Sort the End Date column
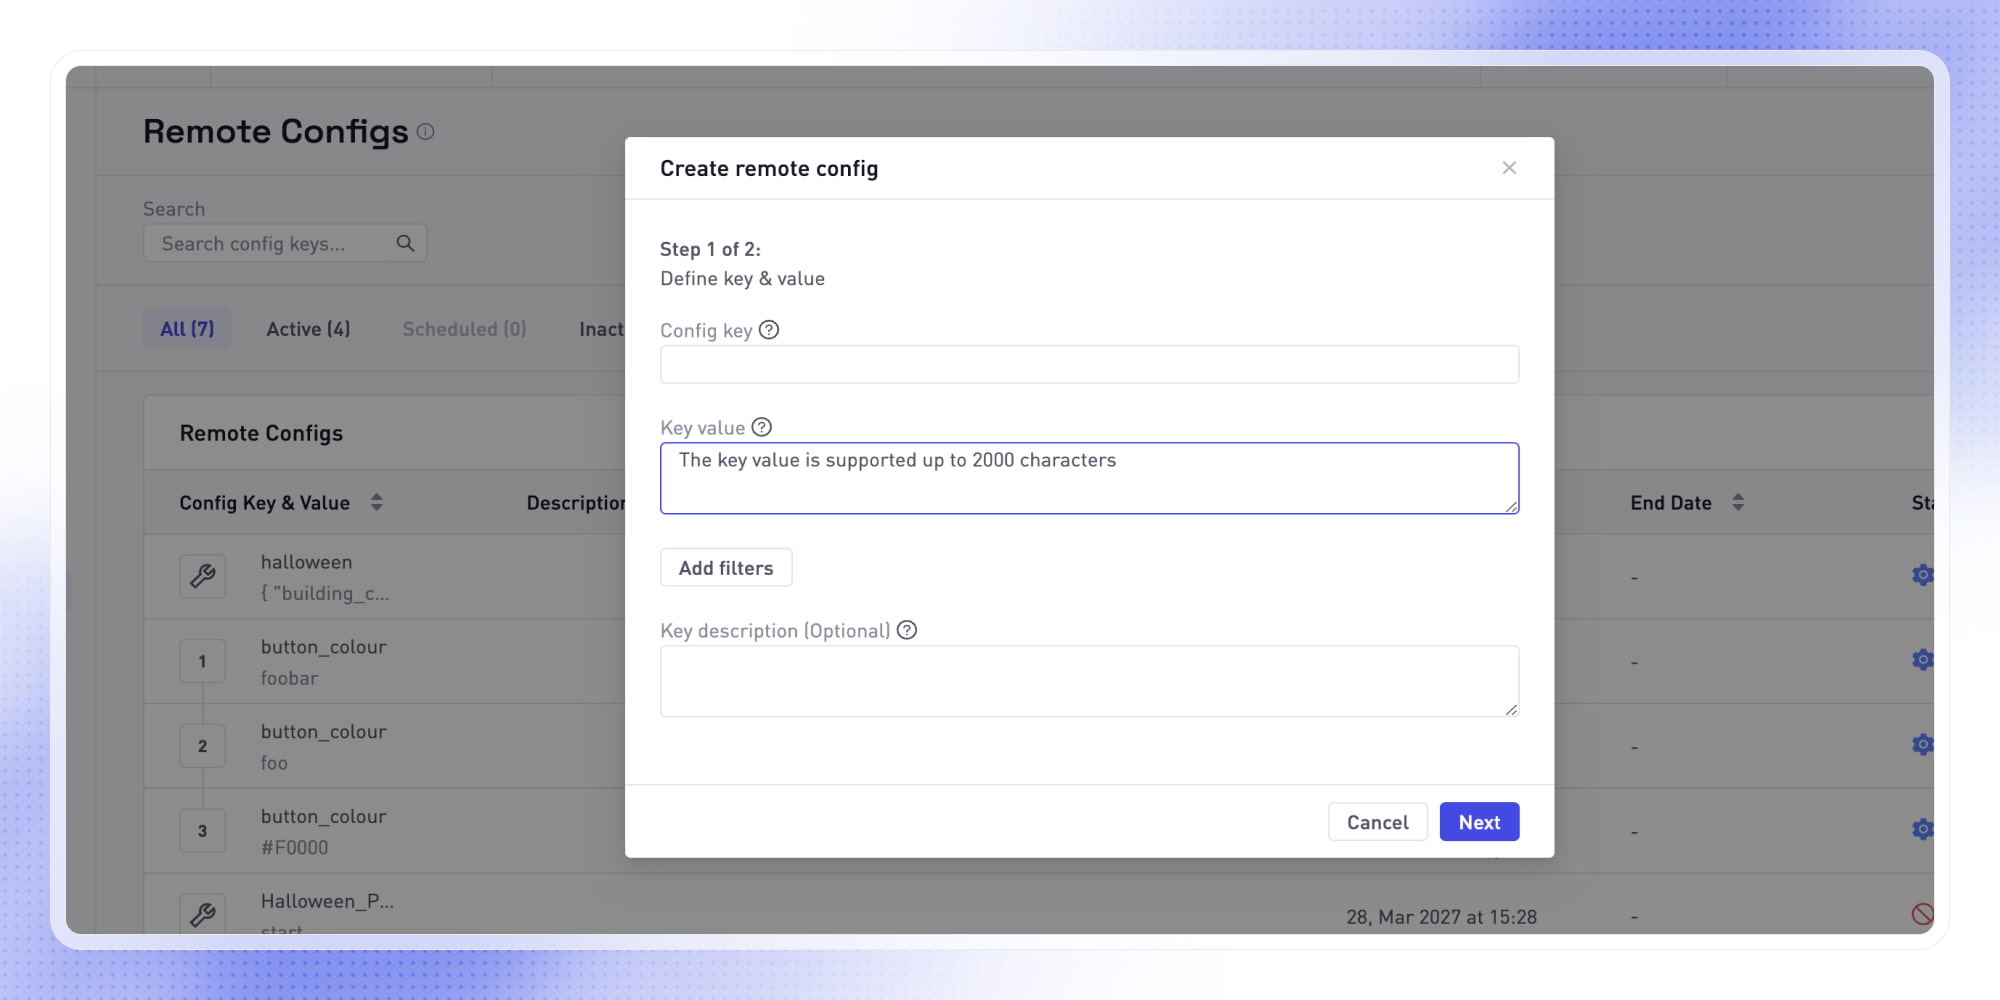This screenshot has width=2000, height=1000. 1737,502
